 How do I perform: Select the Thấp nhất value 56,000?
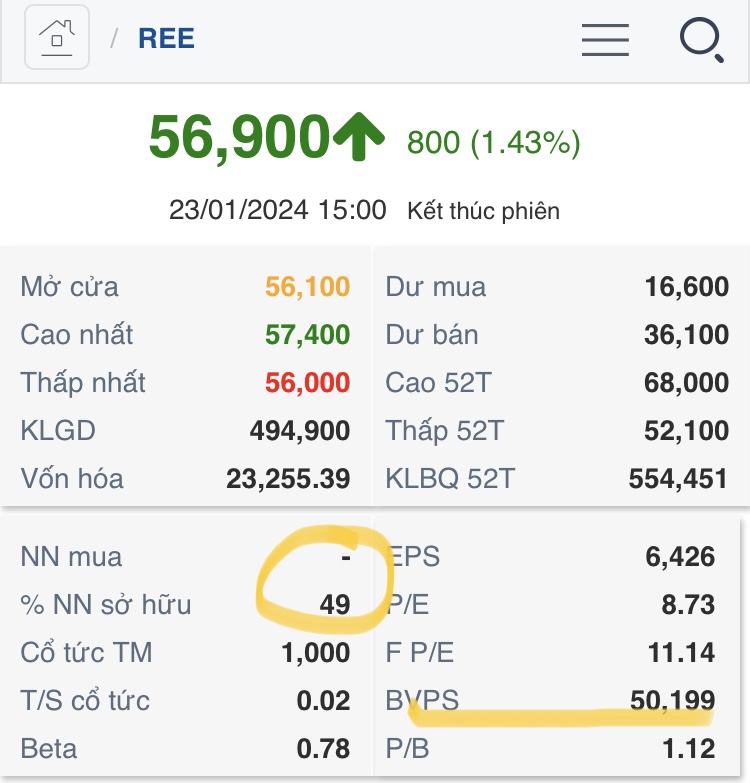coord(307,383)
